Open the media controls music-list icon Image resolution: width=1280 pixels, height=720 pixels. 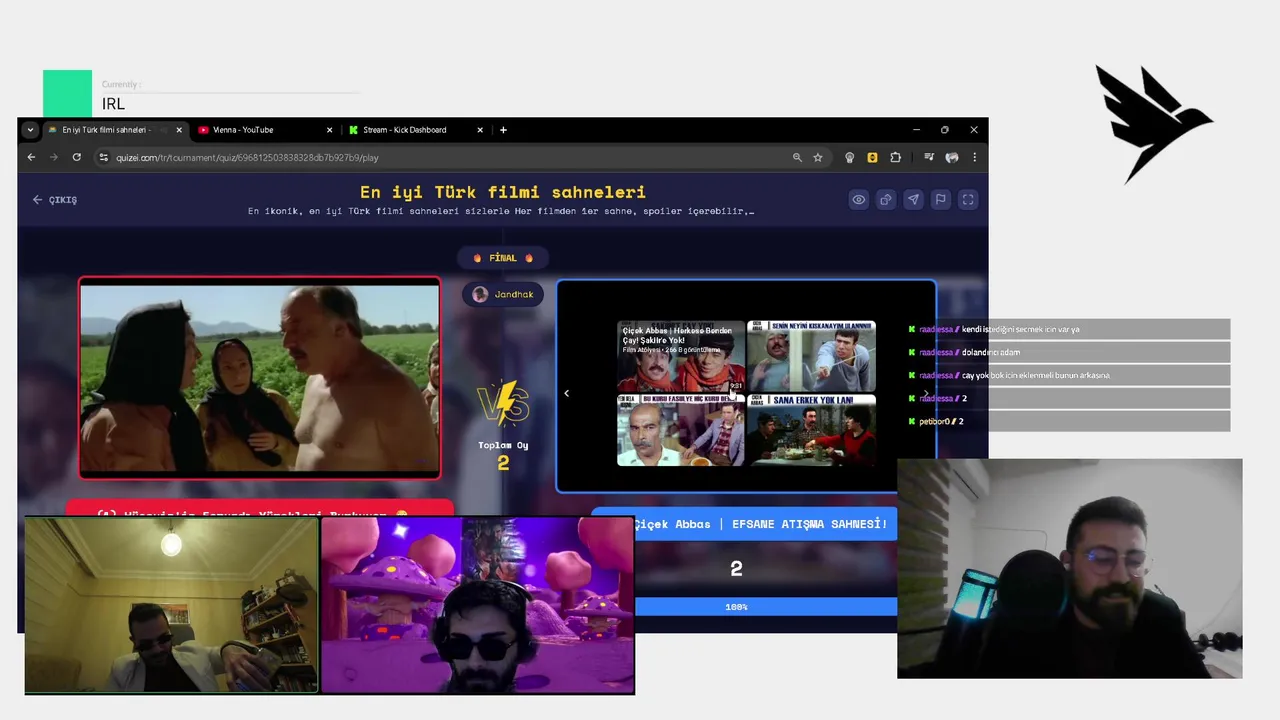929,157
